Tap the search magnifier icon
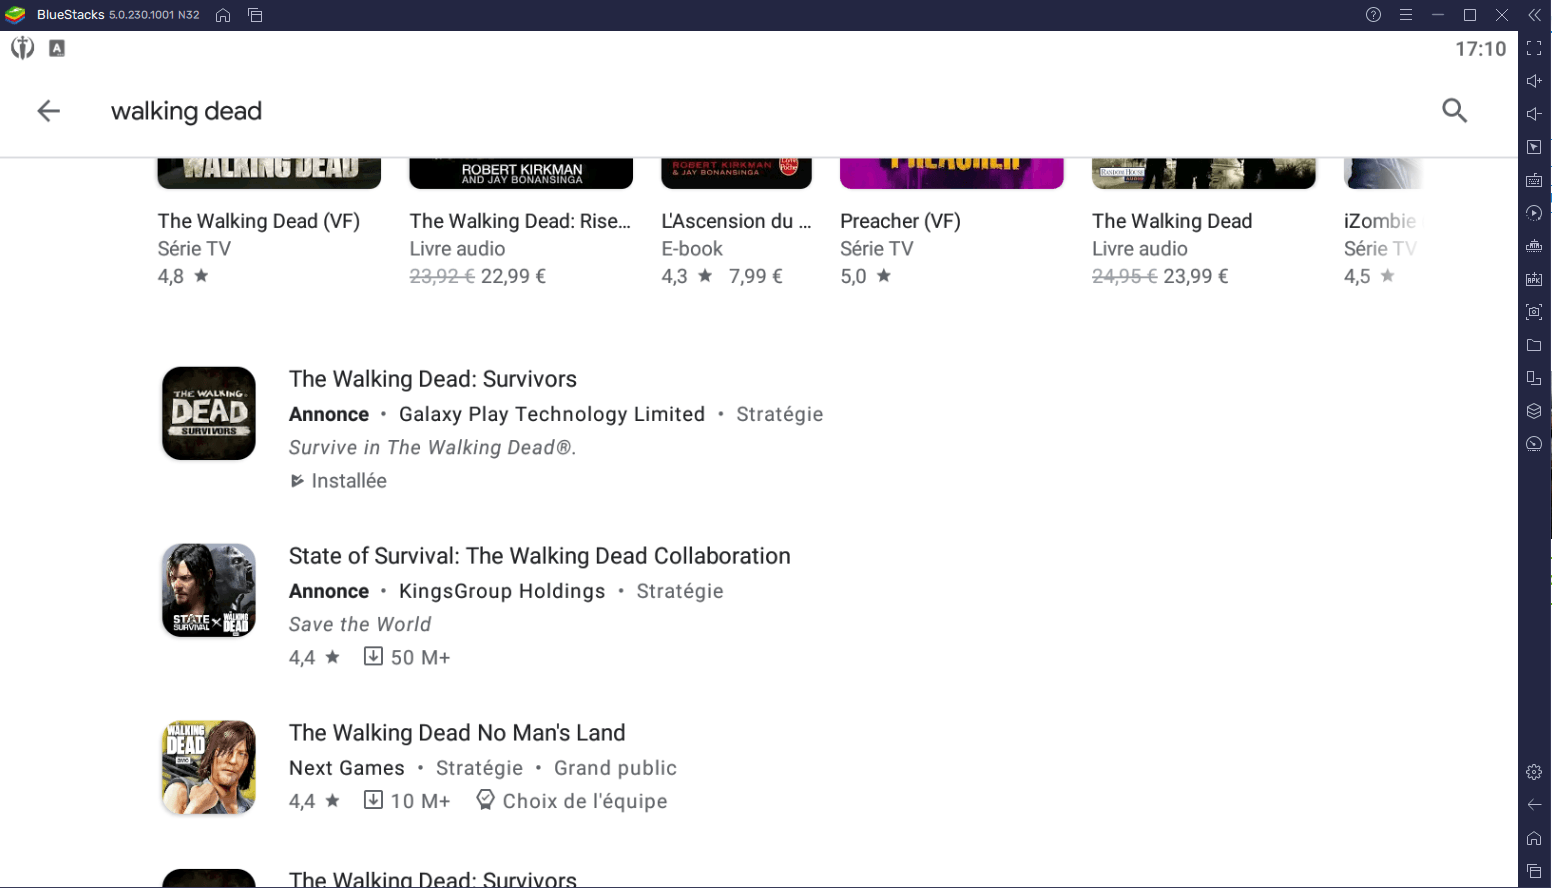1552x888 pixels. tap(1454, 110)
